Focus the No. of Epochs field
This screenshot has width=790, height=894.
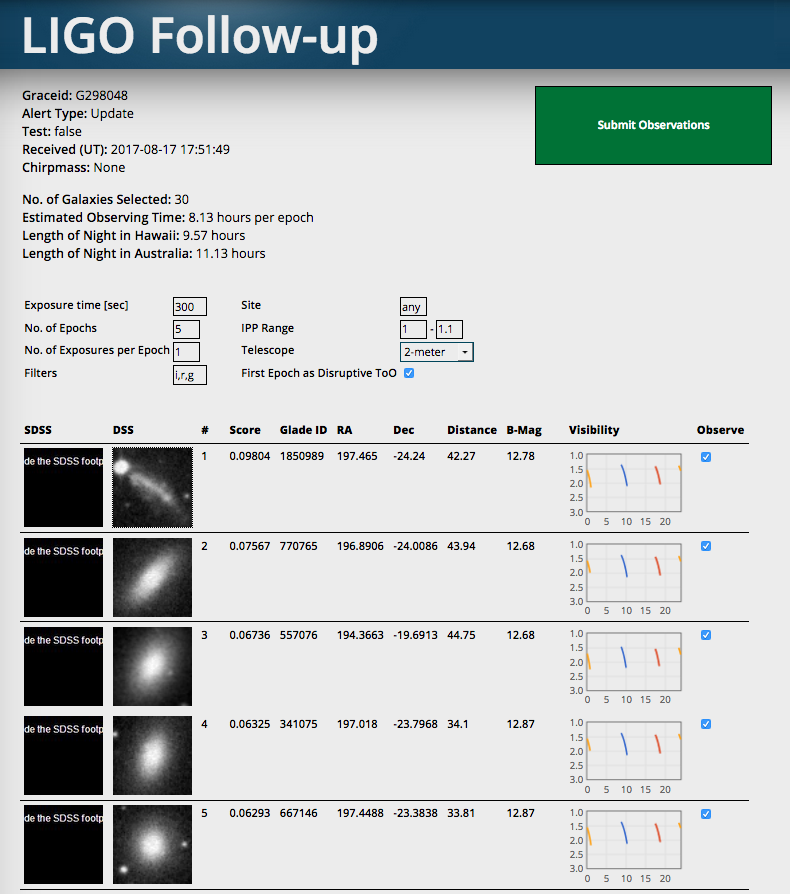186,329
